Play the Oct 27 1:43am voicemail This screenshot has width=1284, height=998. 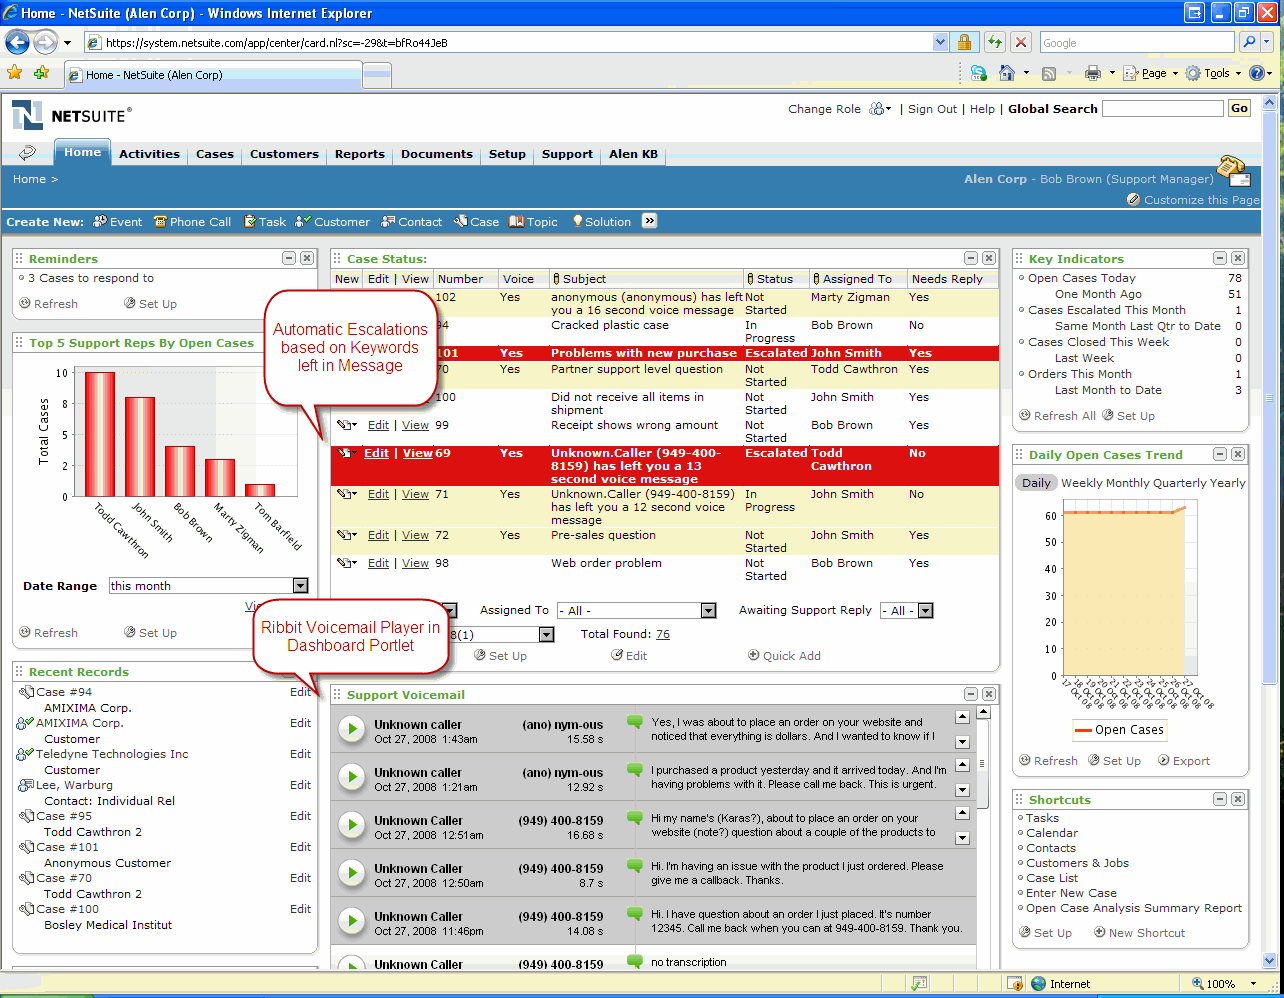click(351, 729)
